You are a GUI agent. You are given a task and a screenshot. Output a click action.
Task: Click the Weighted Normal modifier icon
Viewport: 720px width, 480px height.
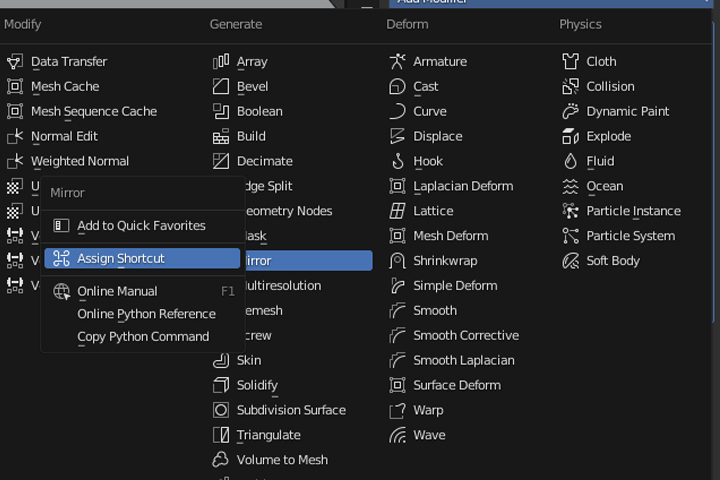[x=15, y=161]
